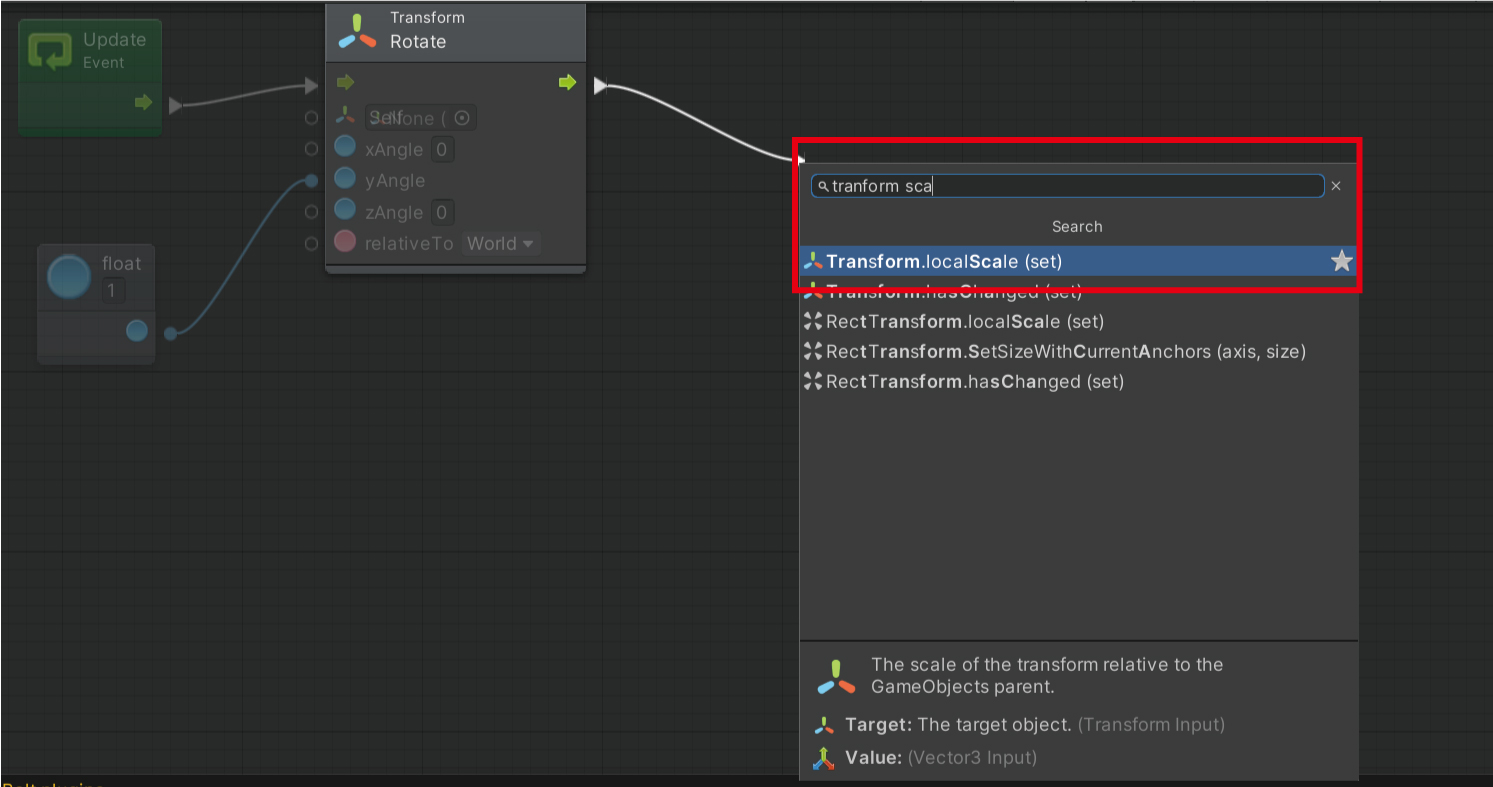Clear the search with the X button

click(1336, 186)
